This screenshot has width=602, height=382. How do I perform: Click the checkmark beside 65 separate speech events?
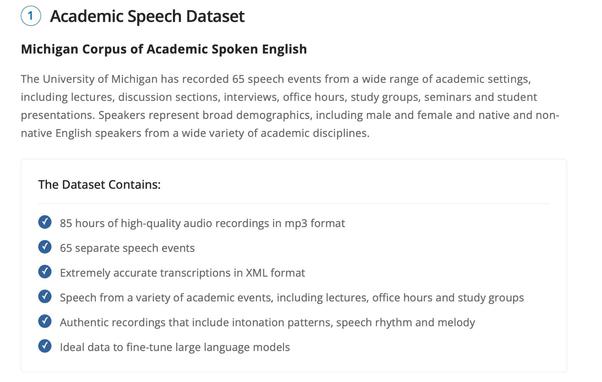45,247
